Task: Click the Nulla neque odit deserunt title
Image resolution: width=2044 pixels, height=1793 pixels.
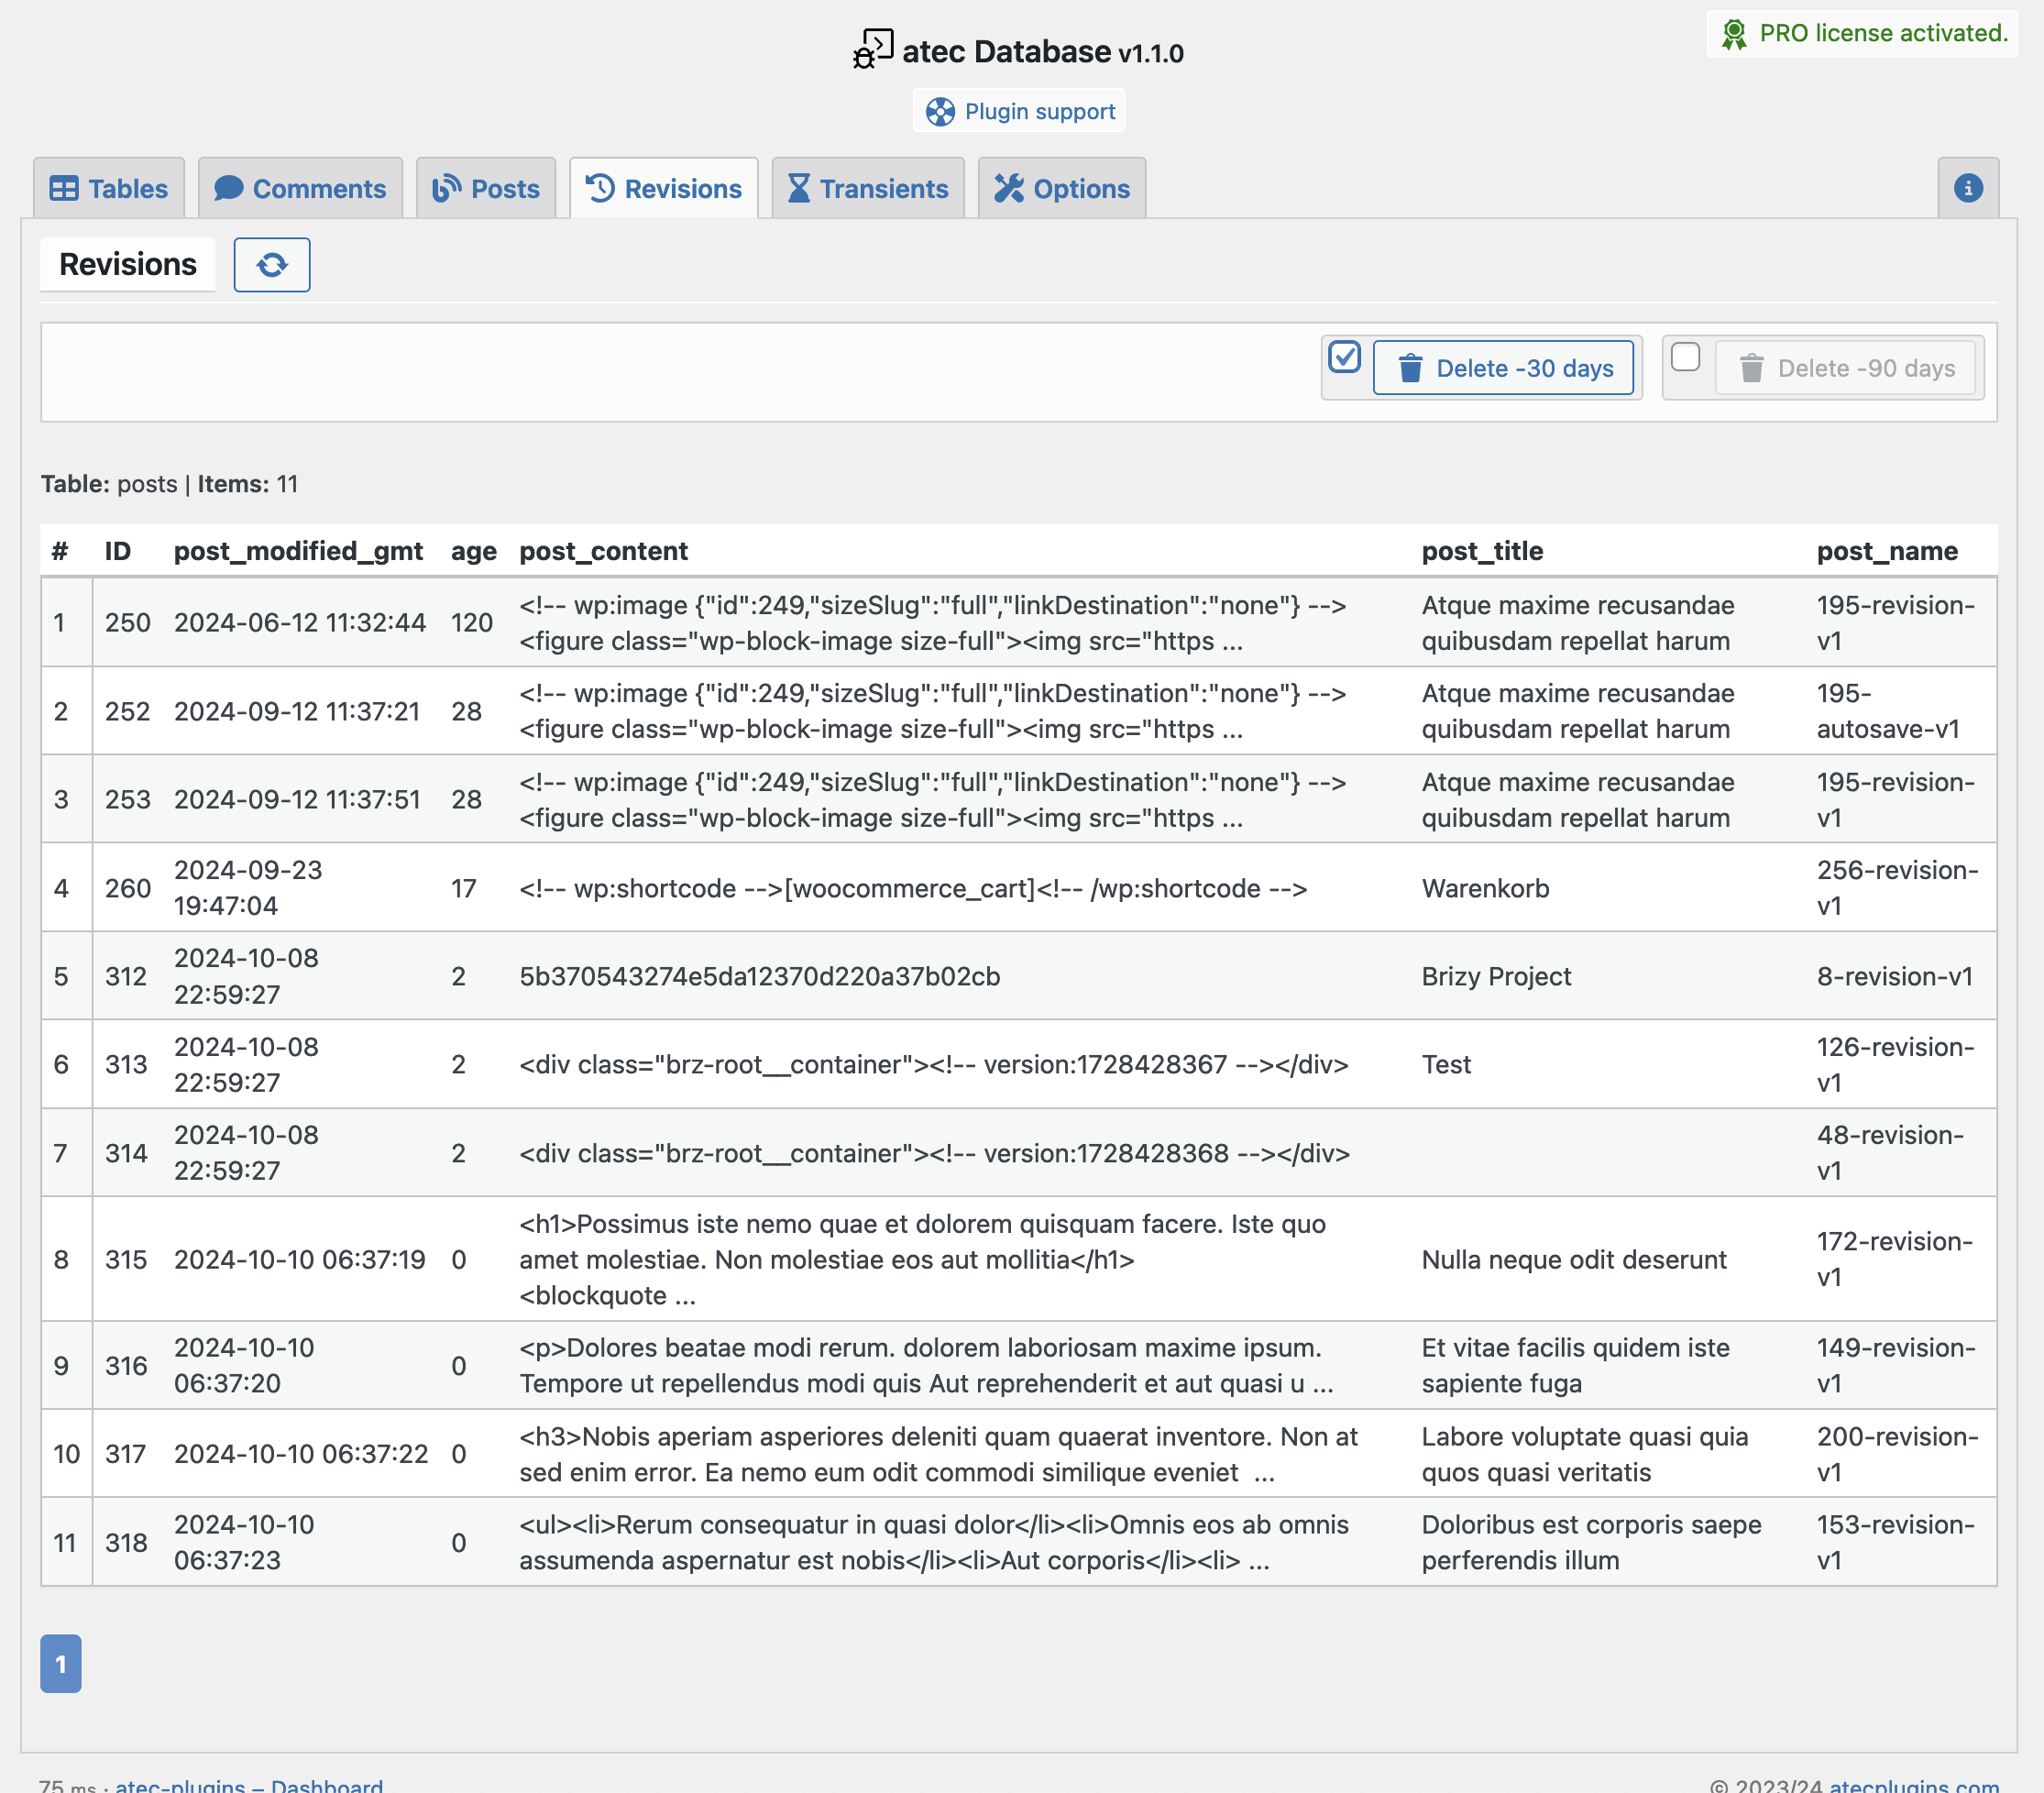Action: (1574, 1259)
